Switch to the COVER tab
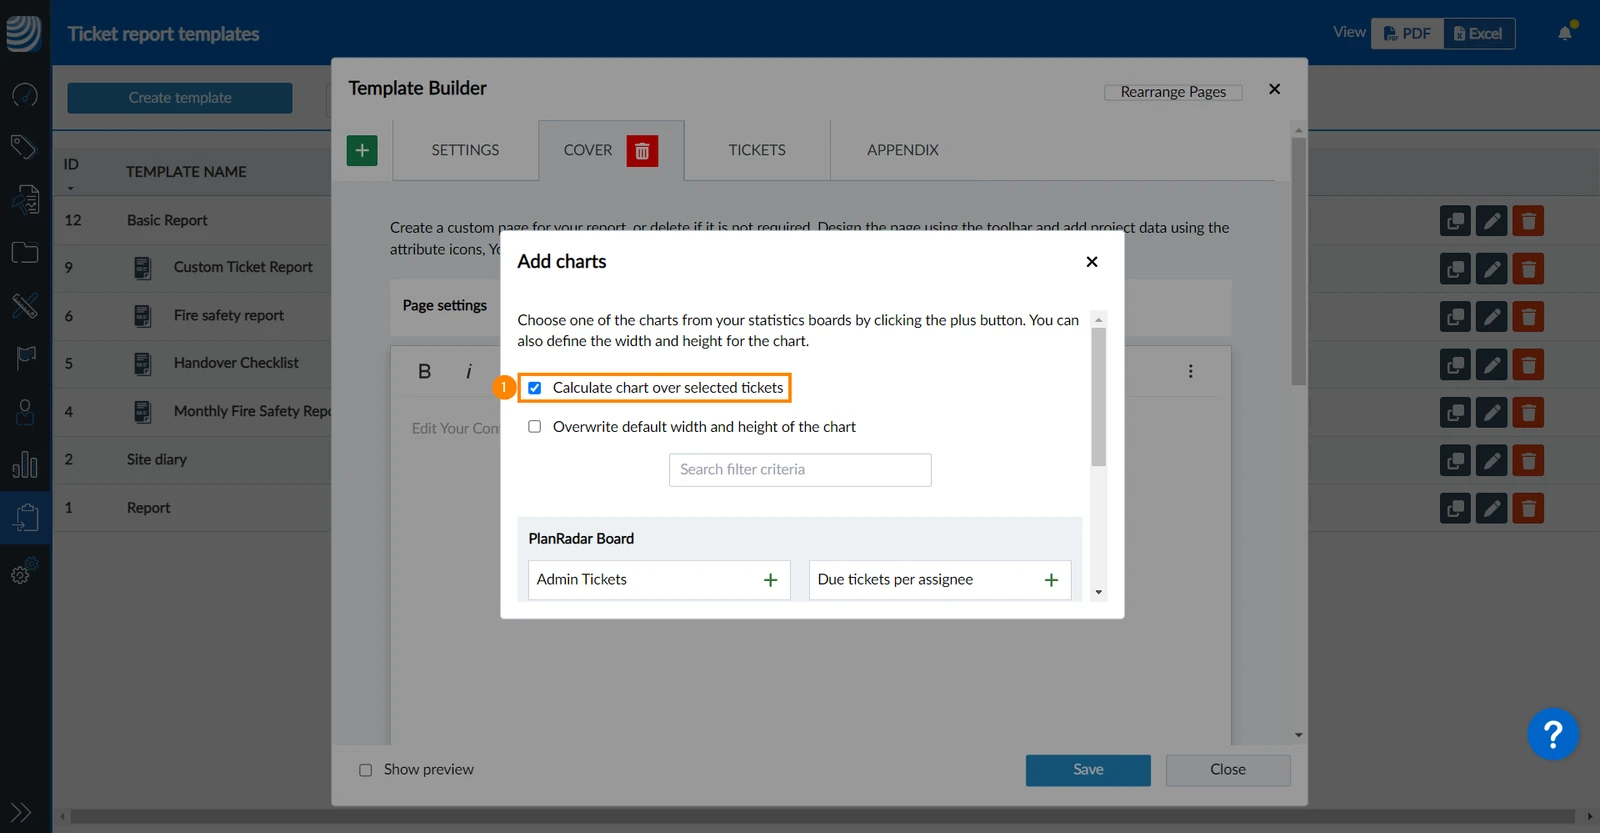 pyautogui.click(x=587, y=150)
